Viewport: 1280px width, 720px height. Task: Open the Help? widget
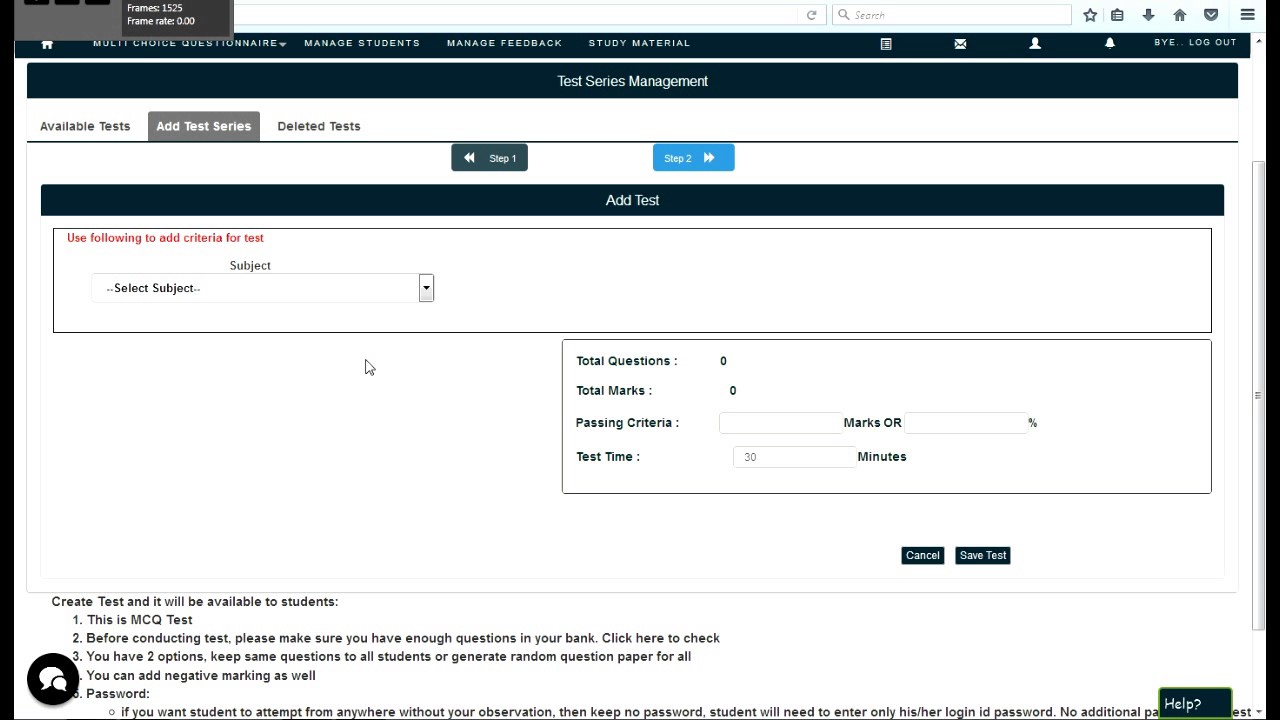[x=1195, y=704]
